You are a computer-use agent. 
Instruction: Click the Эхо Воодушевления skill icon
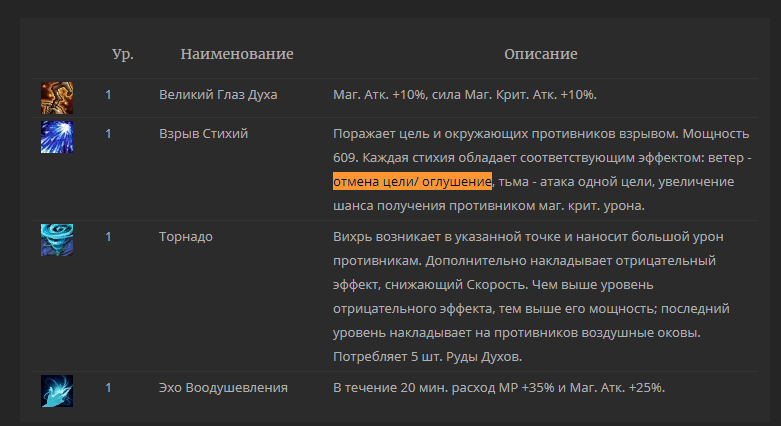tap(57, 390)
